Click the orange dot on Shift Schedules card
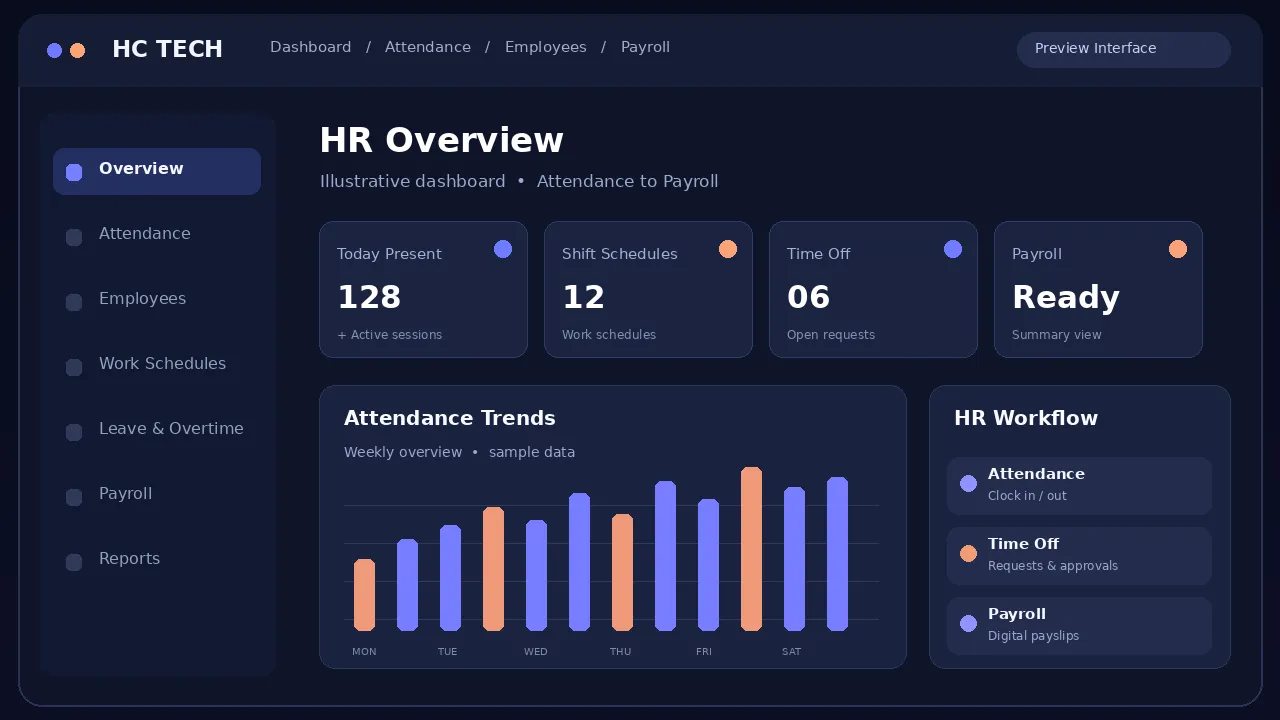The width and height of the screenshot is (1280, 720). click(728, 249)
